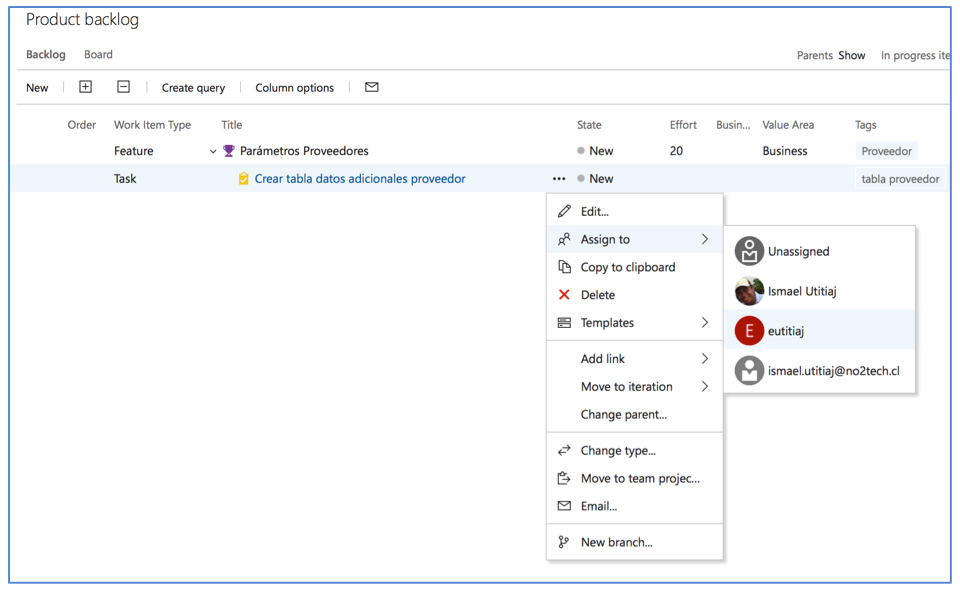Screen dimensions: 960x590
Task: Assign task to ismael.utitiaj@no2tech.cl
Action: [820, 370]
